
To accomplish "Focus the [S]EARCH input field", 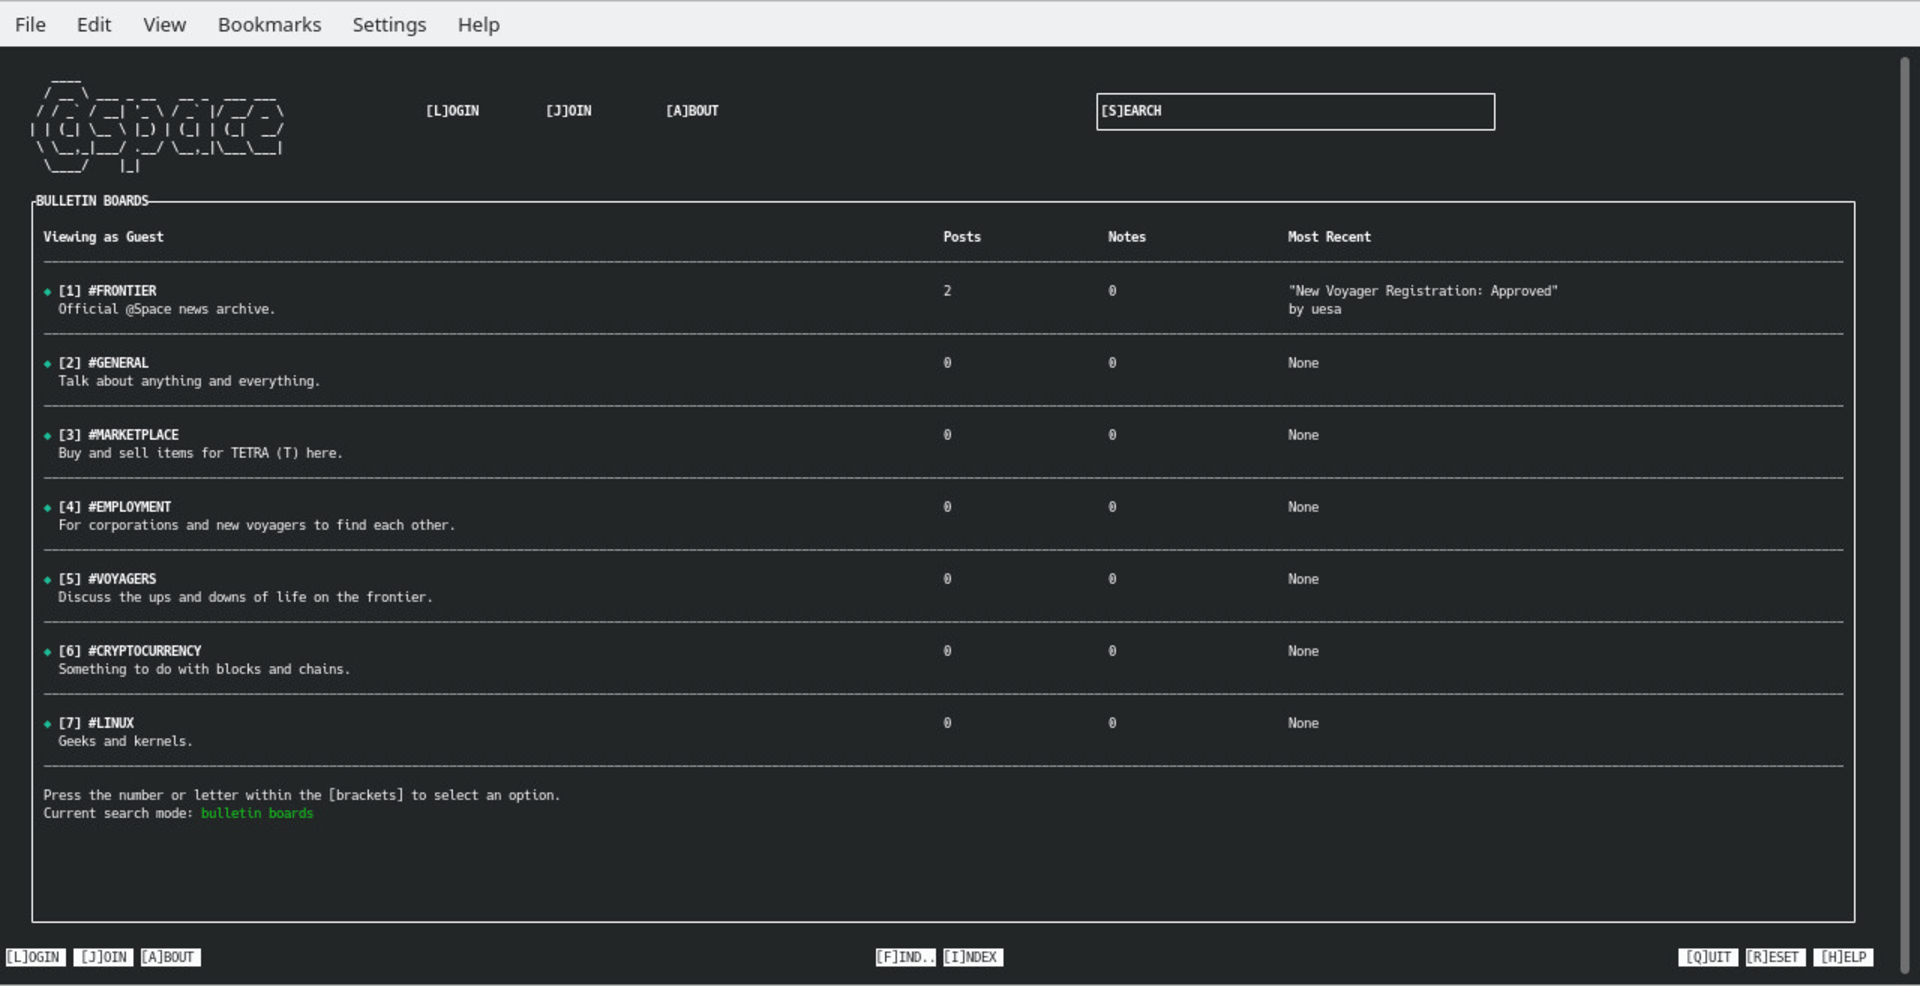I will click(1295, 112).
